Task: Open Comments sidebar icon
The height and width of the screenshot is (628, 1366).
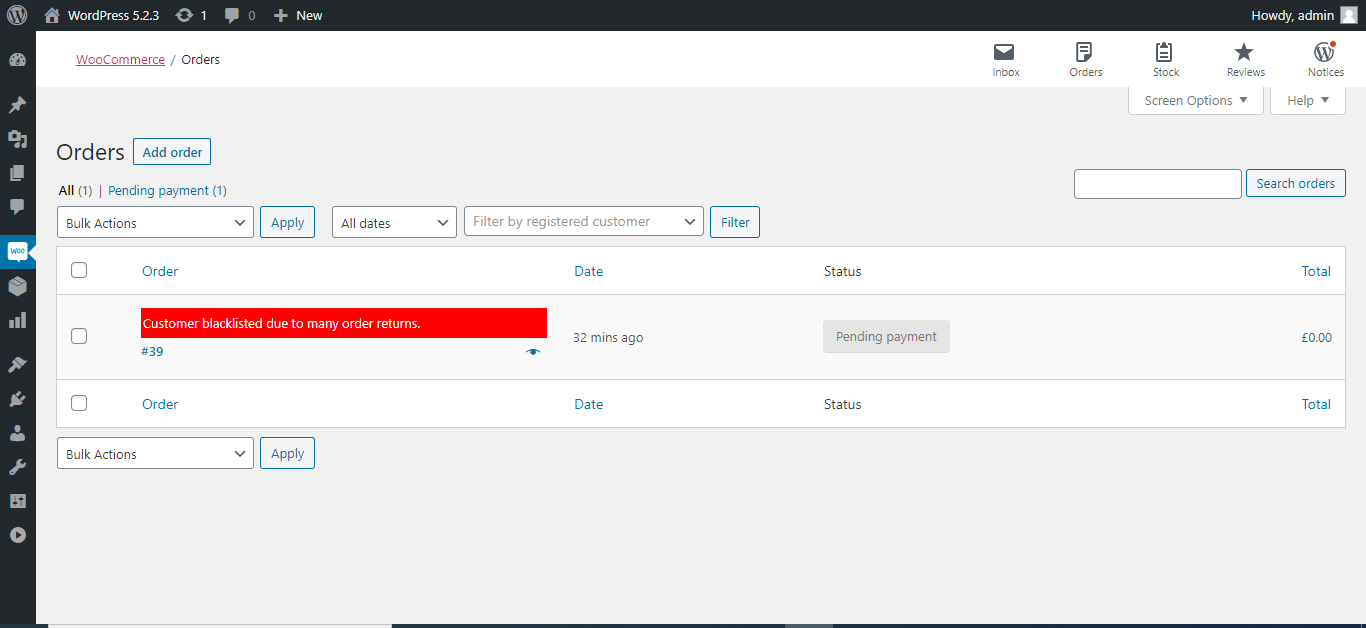Action: (17, 207)
